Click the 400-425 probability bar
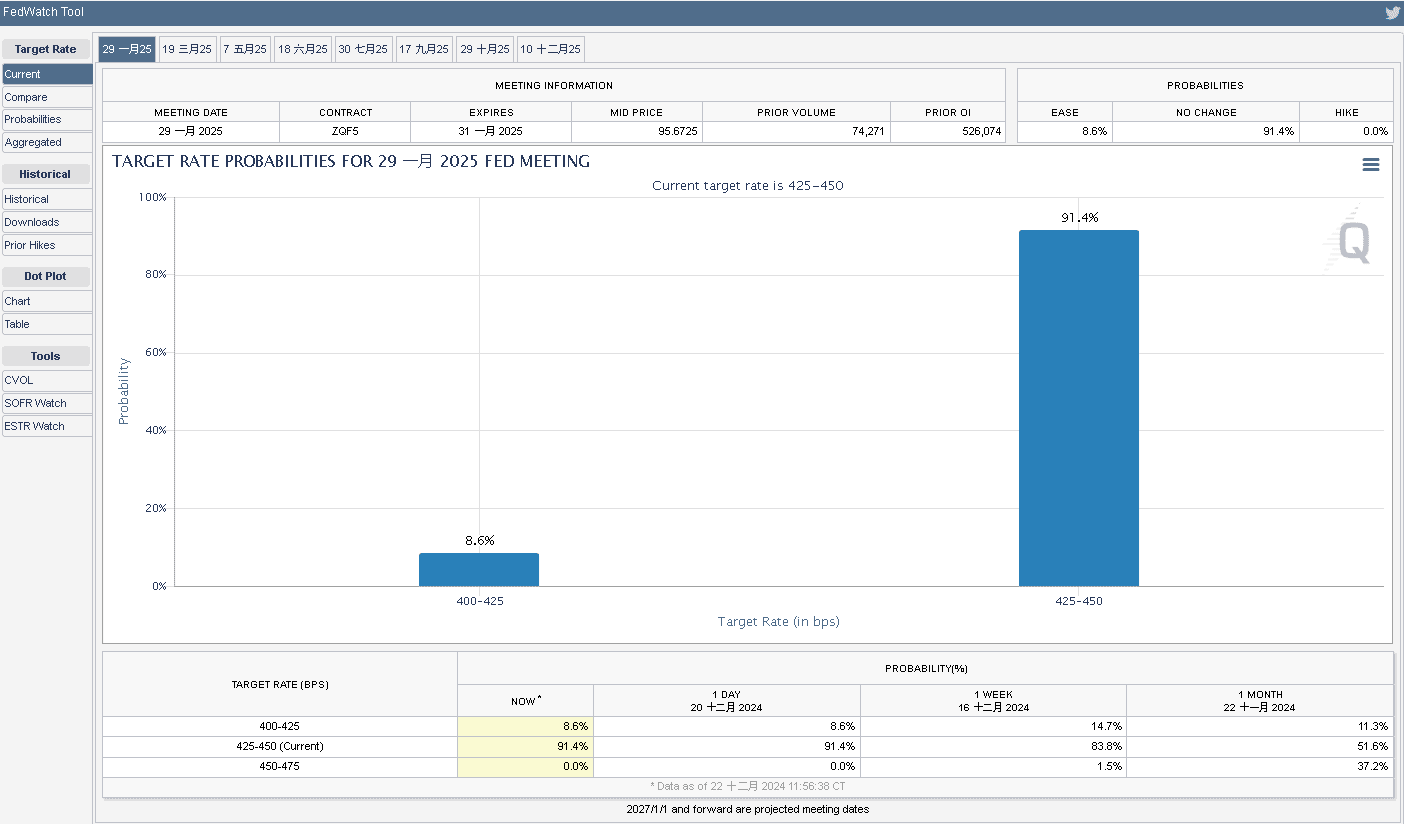The width and height of the screenshot is (1404, 824). [x=478, y=569]
